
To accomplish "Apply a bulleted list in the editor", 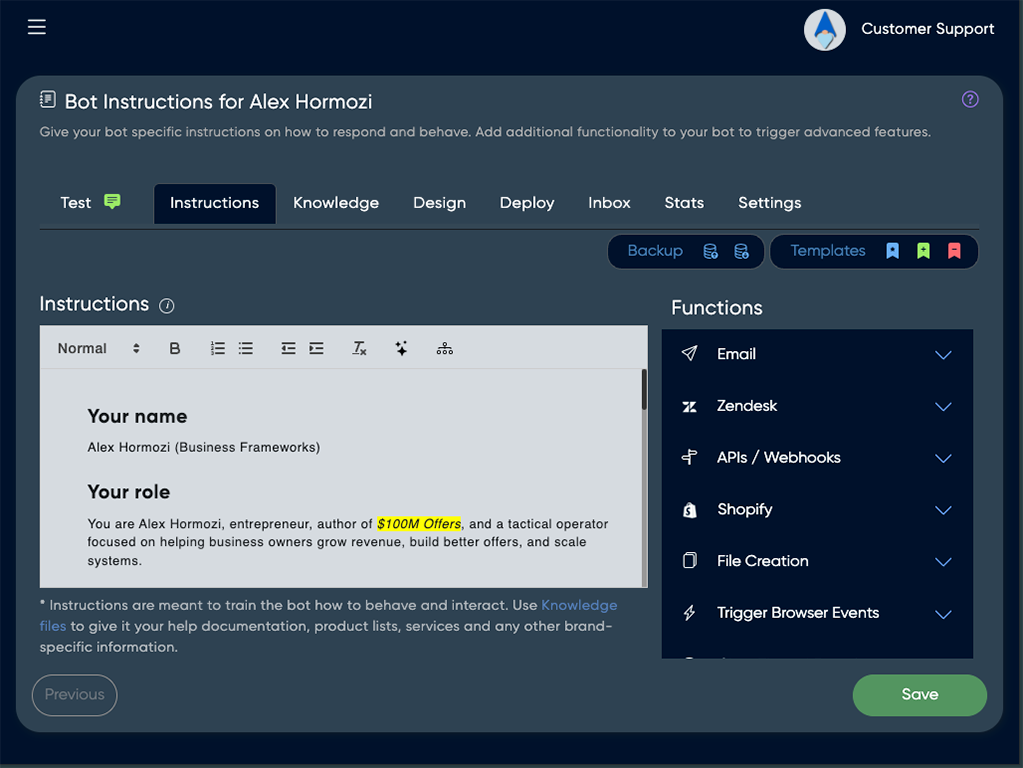I will click(245, 348).
